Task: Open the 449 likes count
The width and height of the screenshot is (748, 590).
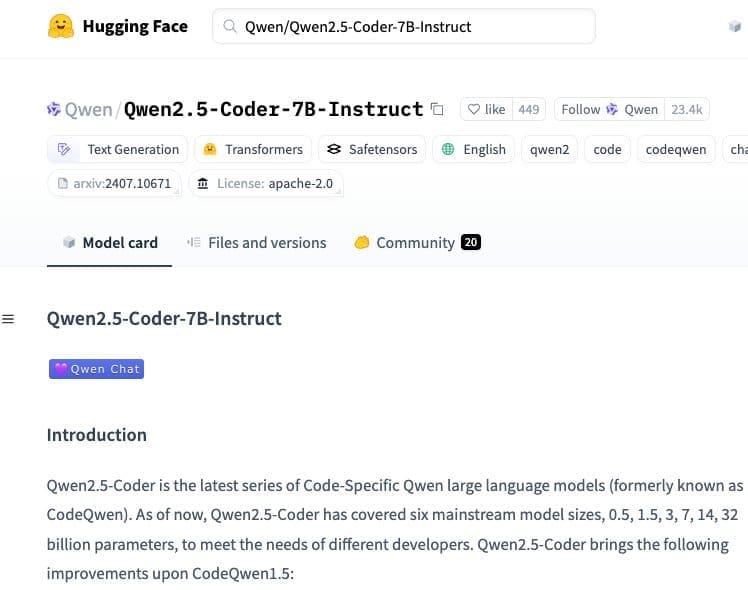Action: point(529,109)
